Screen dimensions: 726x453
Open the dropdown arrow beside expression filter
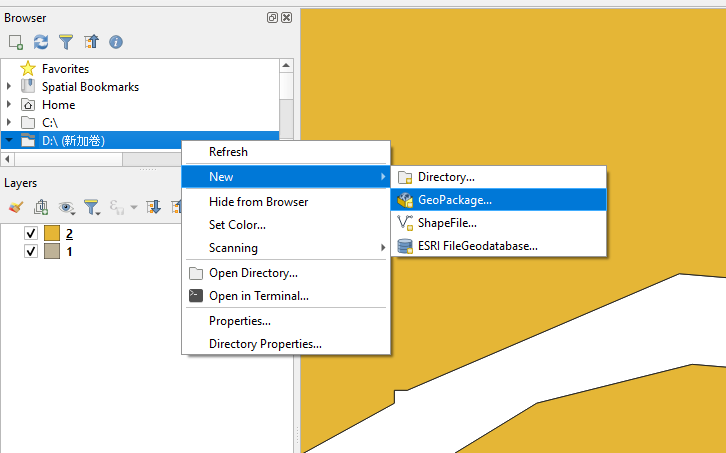[134, 207]
